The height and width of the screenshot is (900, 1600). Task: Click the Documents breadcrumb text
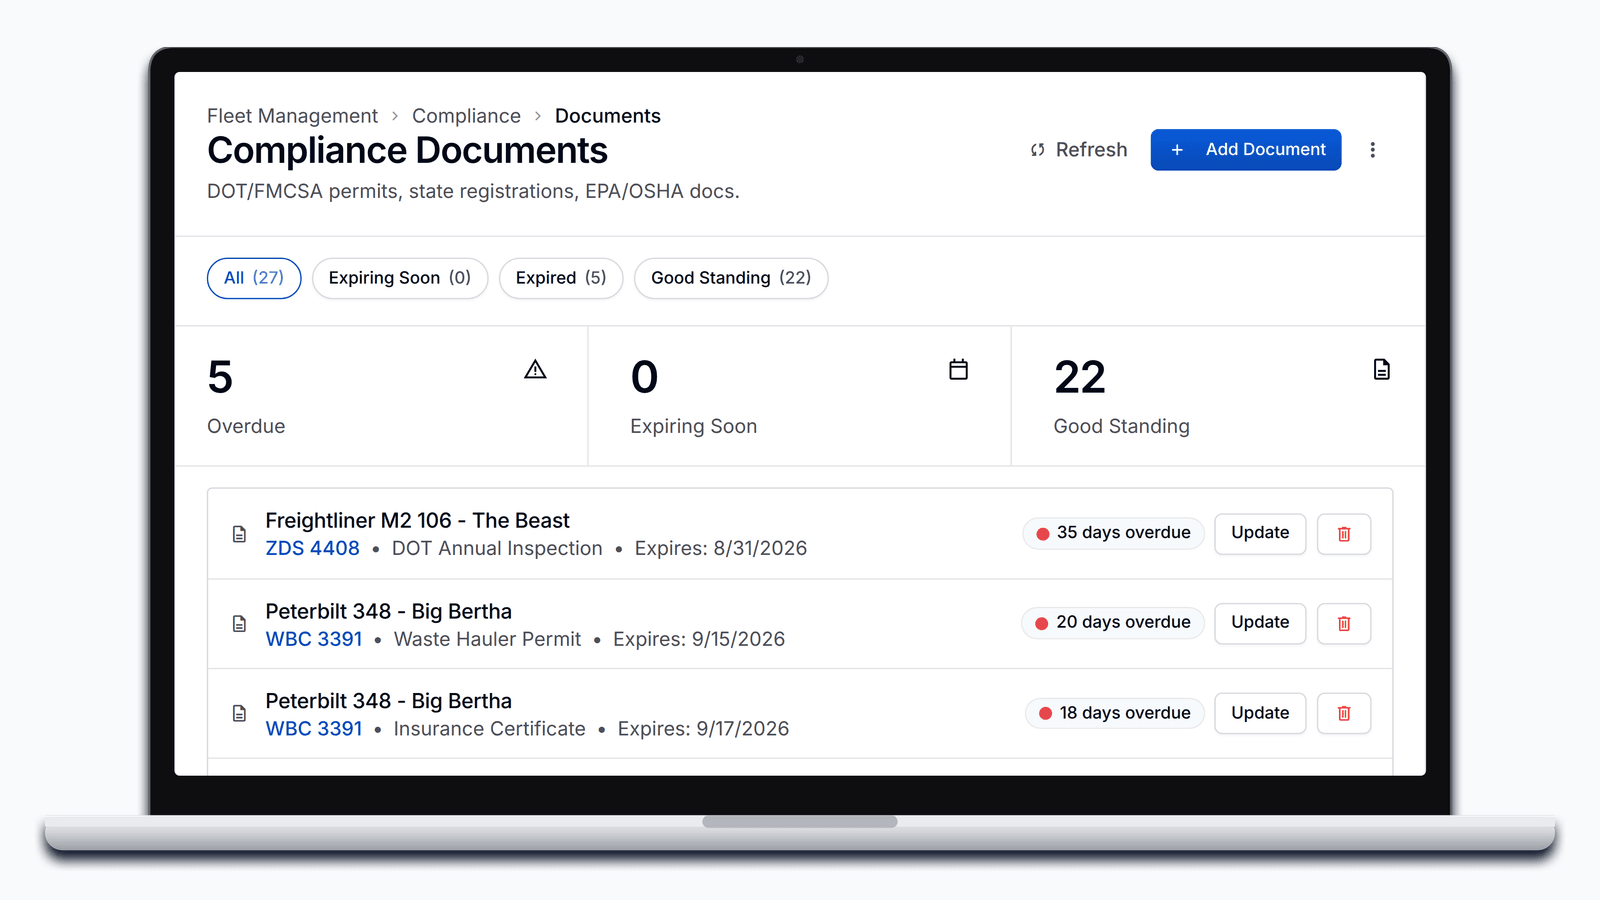point(608,116)
